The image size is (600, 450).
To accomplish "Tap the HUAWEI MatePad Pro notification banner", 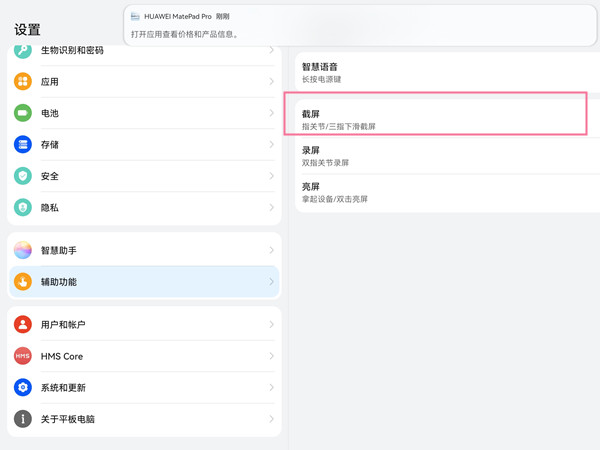I will [x=360, y=25].
